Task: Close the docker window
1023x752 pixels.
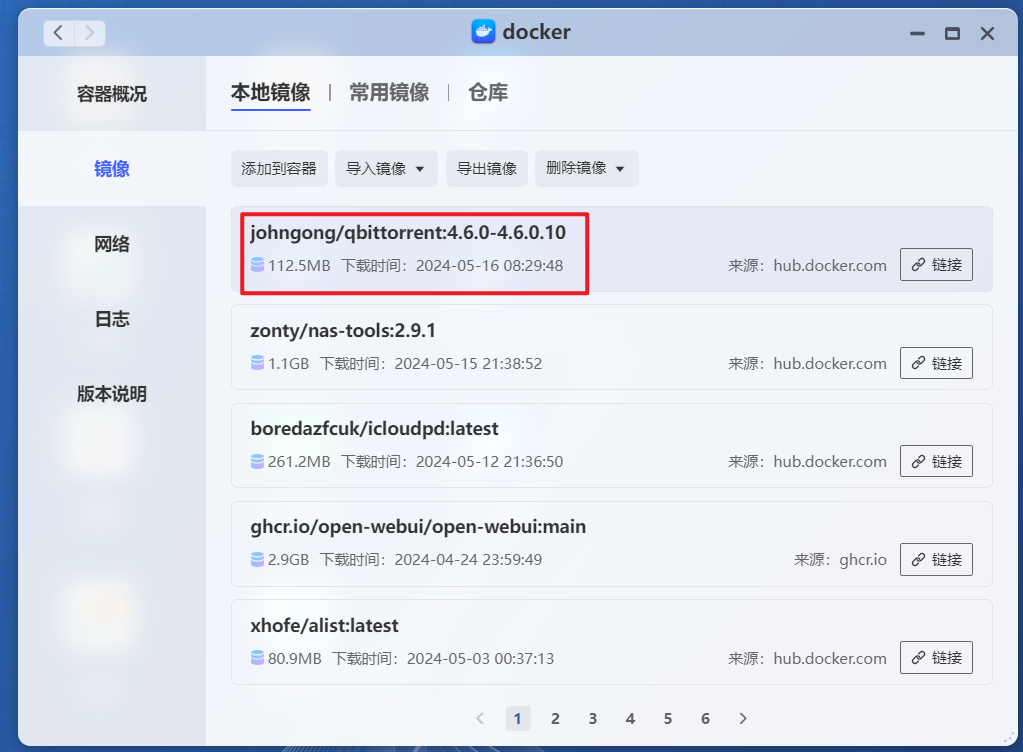Action: click(987, 33)
